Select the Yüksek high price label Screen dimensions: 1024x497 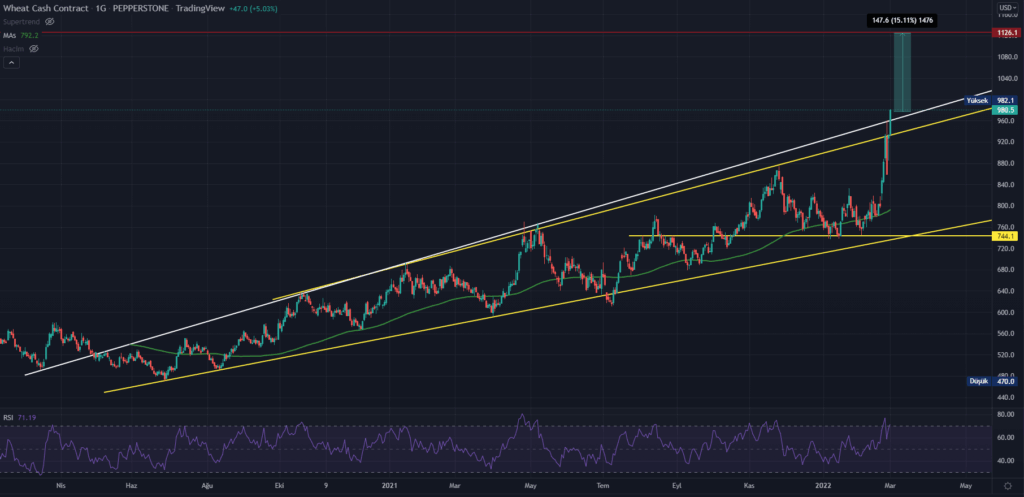click(x=976, y=100)
